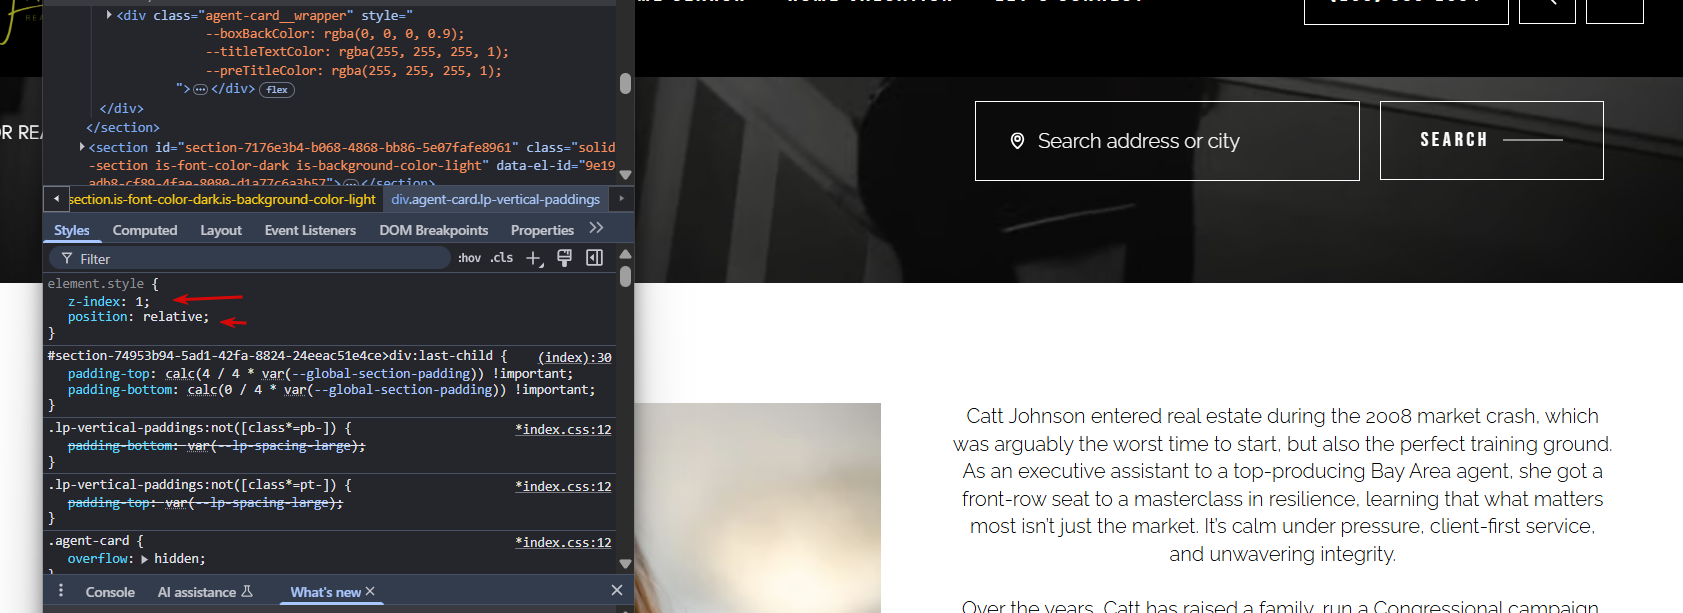Toggle the computed styles sidebar icon
The image size is (1683, 613).
pyautogui.click(x=594, y=258)
